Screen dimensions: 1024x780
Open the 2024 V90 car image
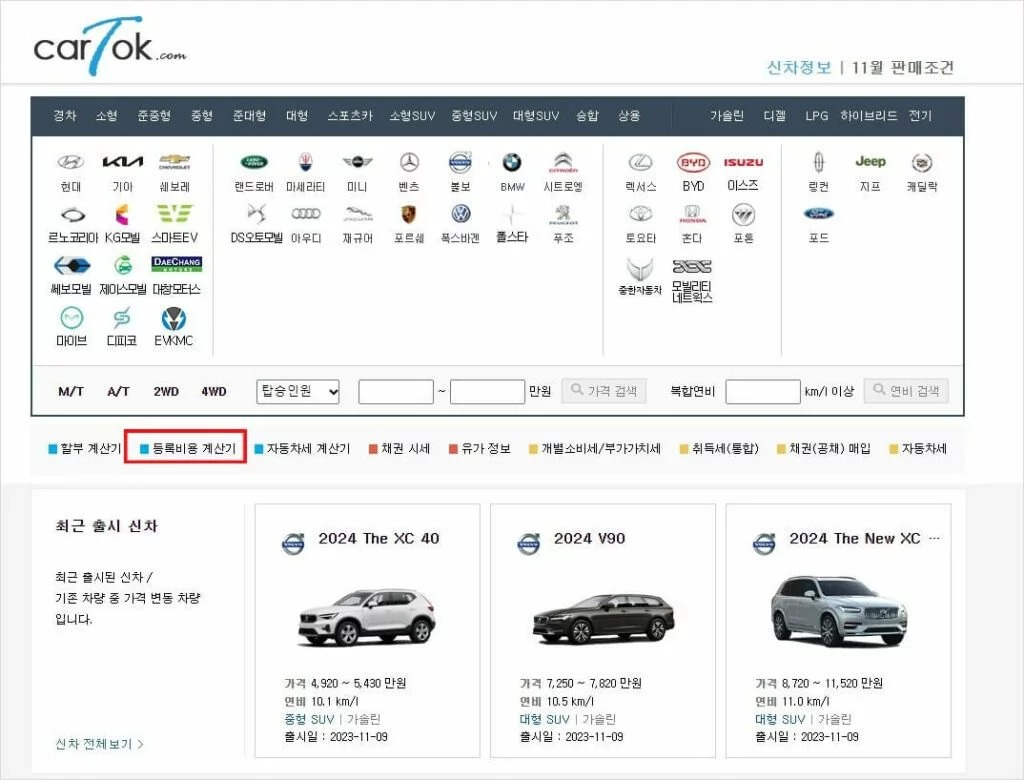(603, 618)
